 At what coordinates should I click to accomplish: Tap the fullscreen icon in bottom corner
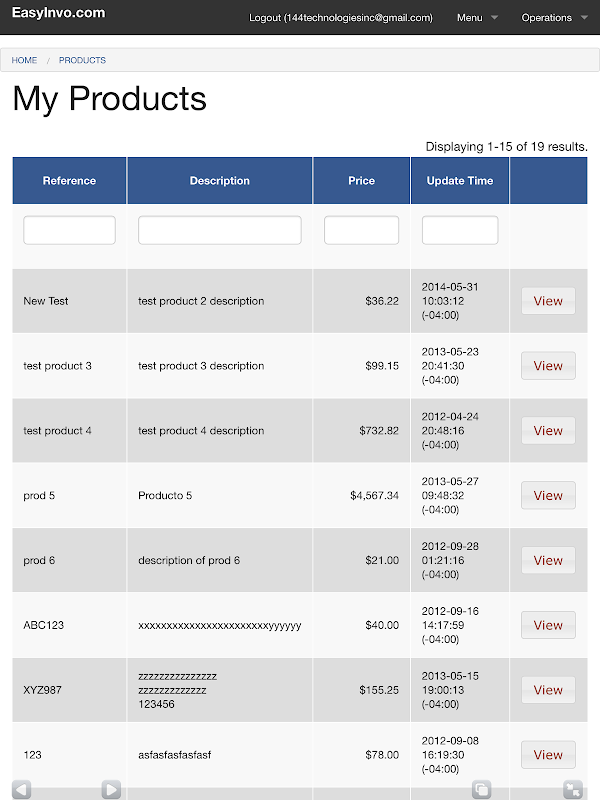click(573, 789)
